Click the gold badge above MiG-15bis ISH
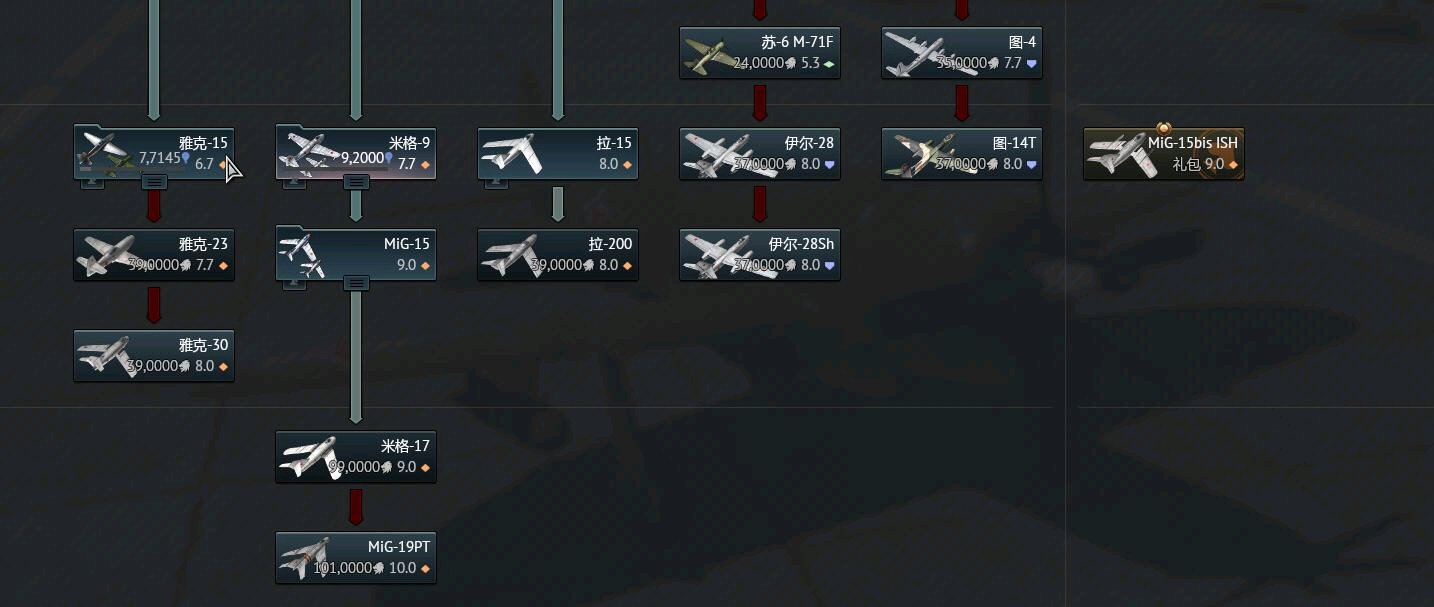Image resolution: width=1434 pixels, height=607 pixels. tap(1164, 128)
